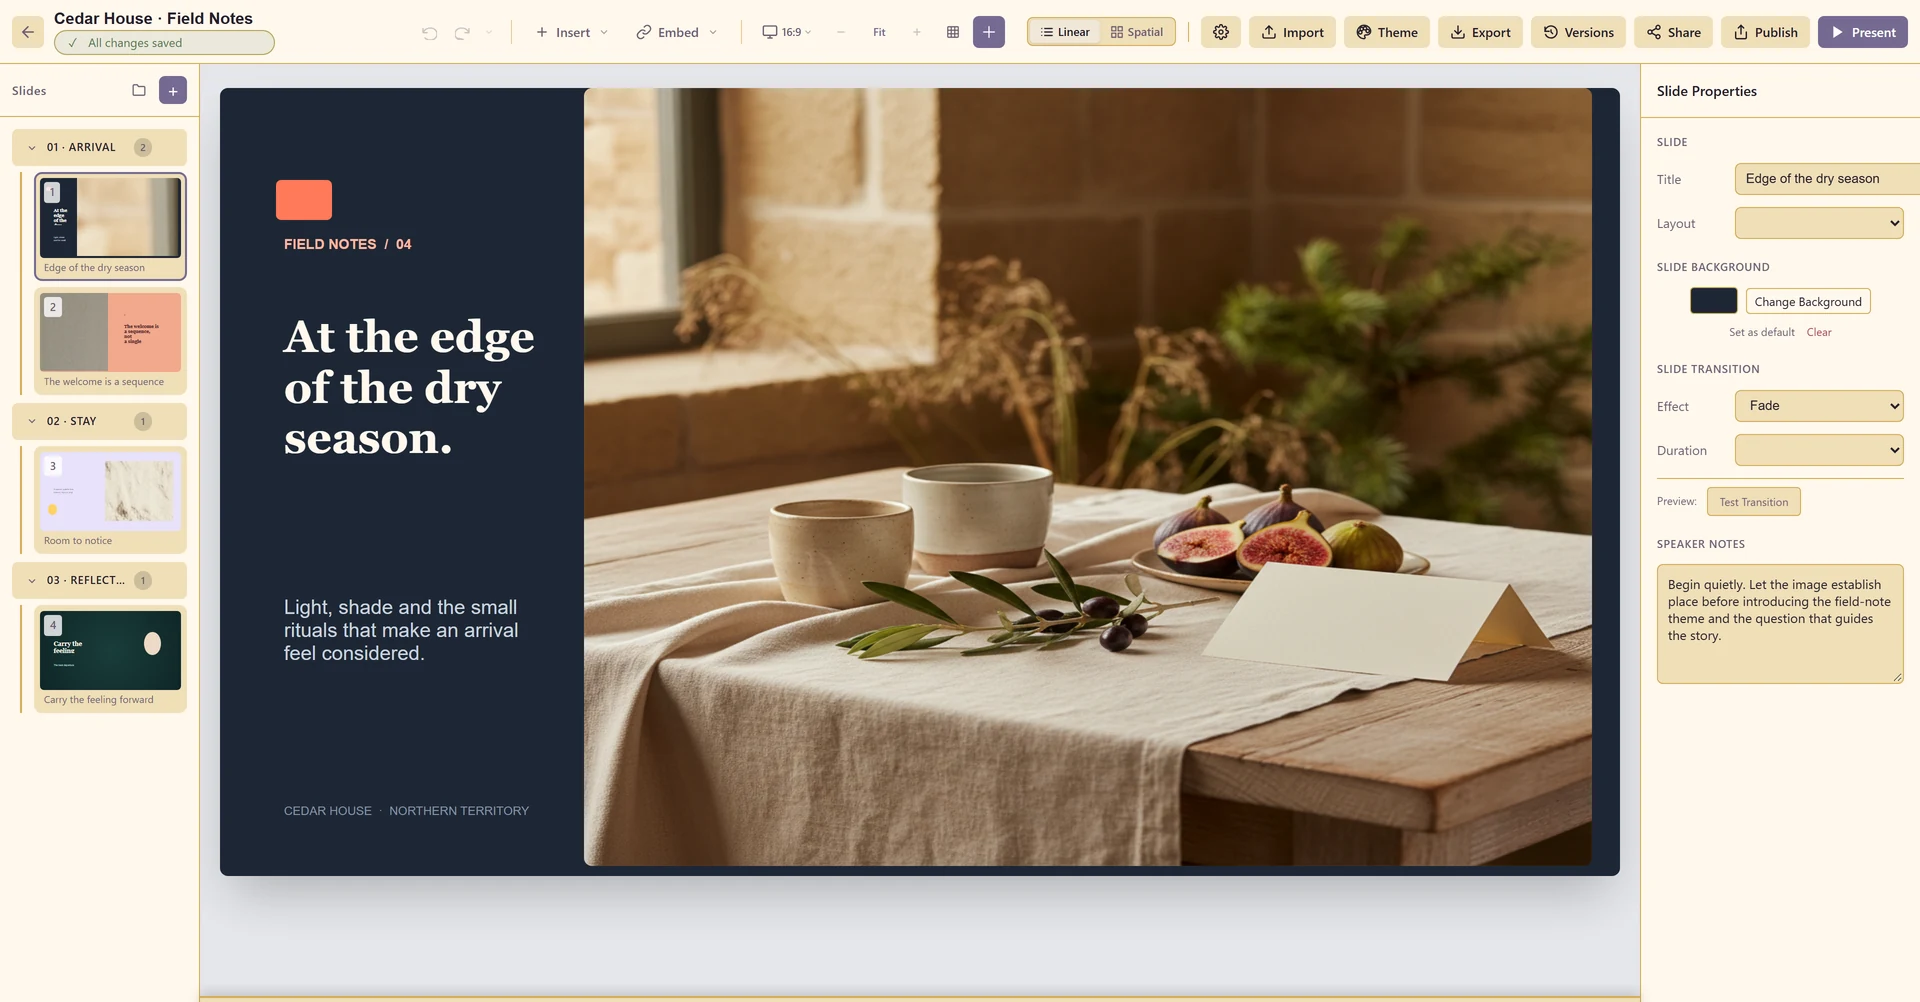The height and width of the screenshot is (1002, 1920).
Task: Go back using the left arrow icon
Action: 28,32
